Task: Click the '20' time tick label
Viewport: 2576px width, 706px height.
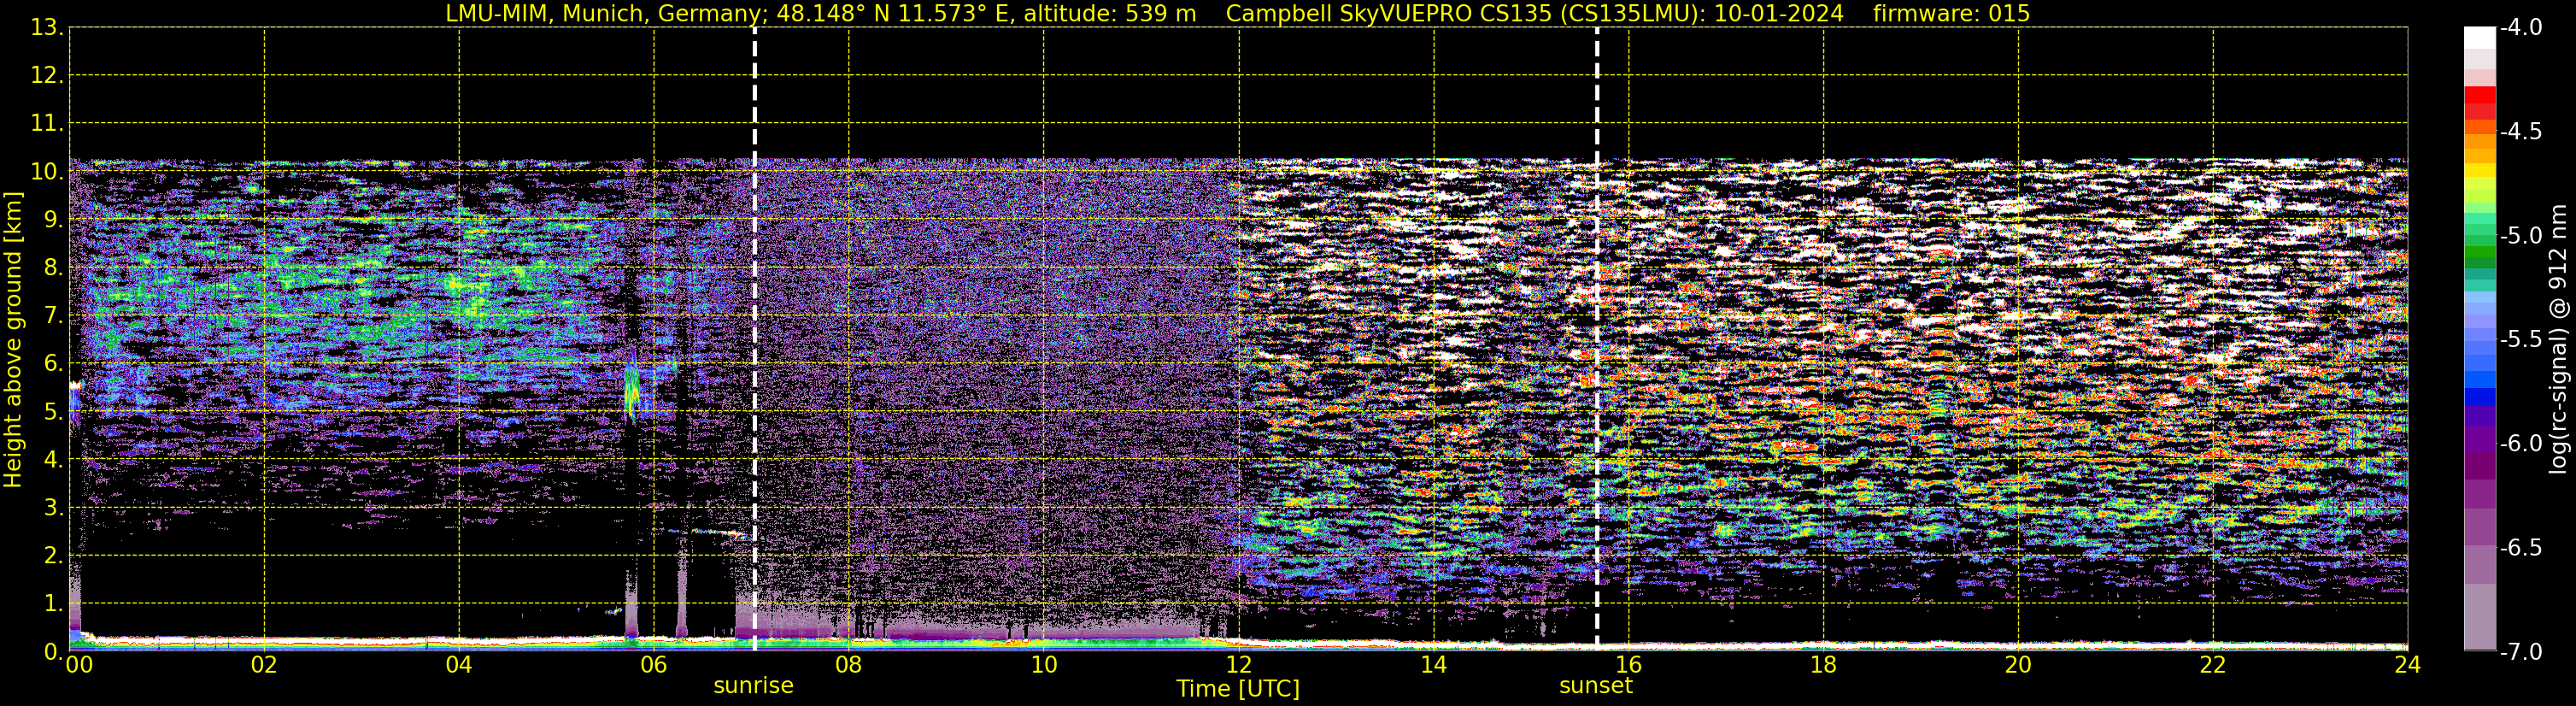Action: pyautogui.click(x=2018, y=665)
